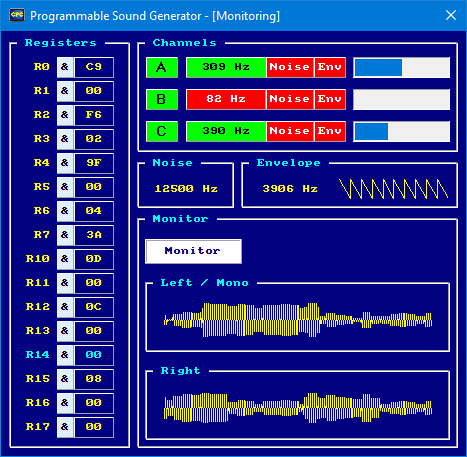Enable channel B 82 Hz tone
This screenshot has width=467, height=457.
pos(226,99)
